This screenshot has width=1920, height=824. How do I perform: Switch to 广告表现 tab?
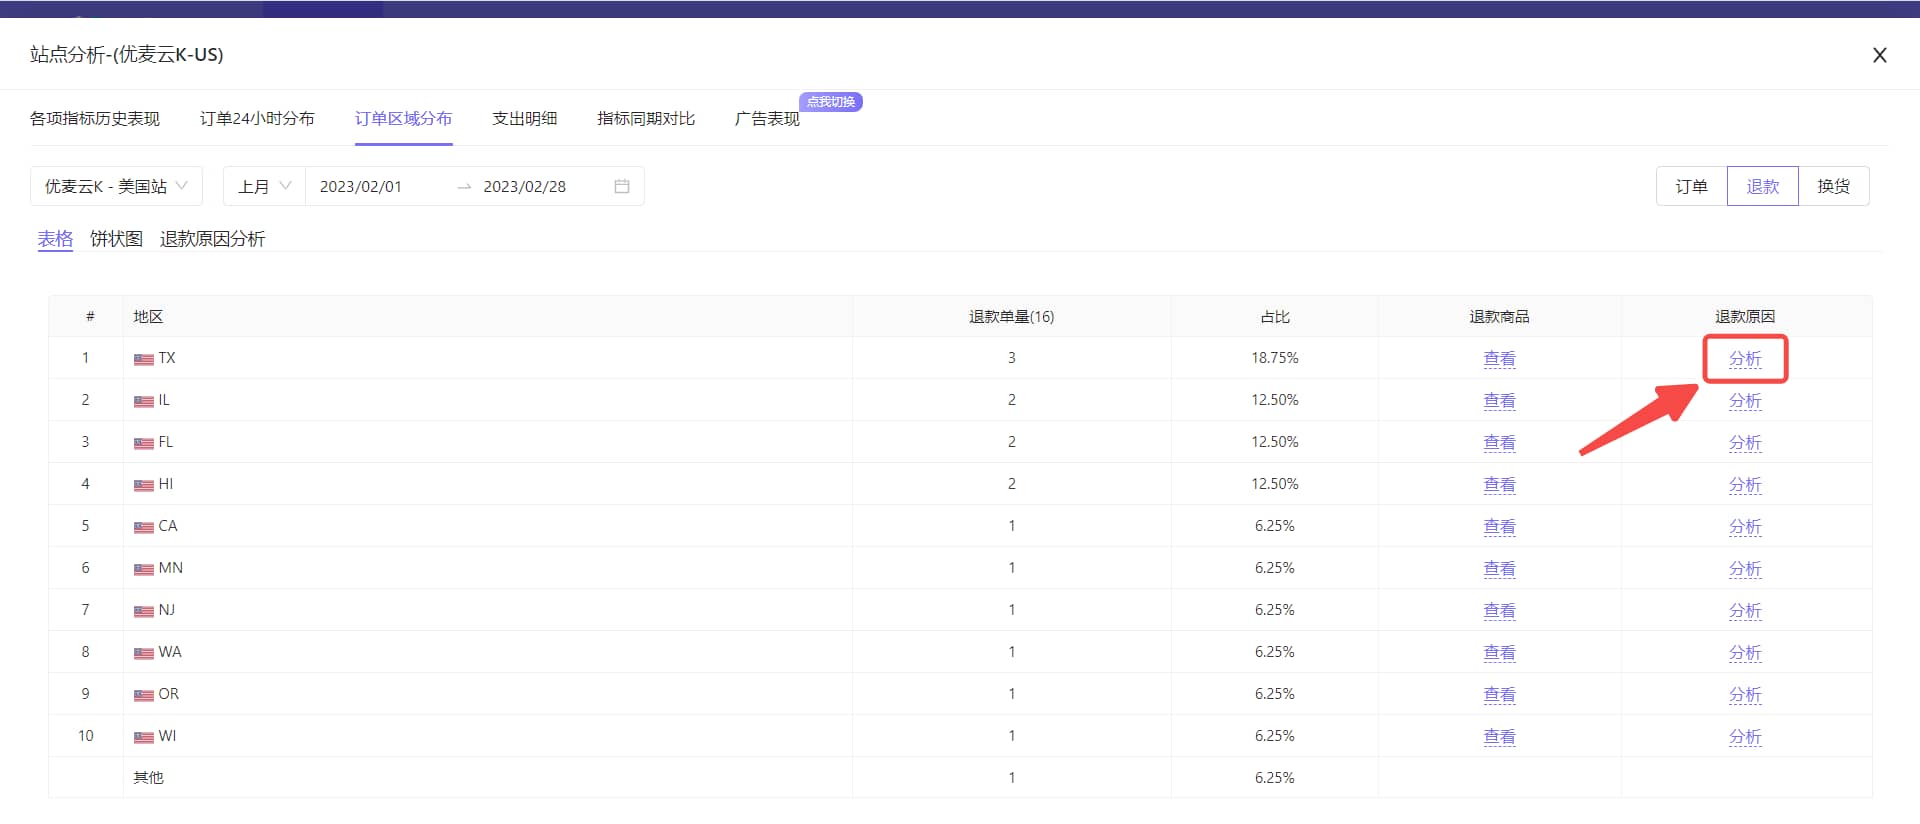(767, 118)
